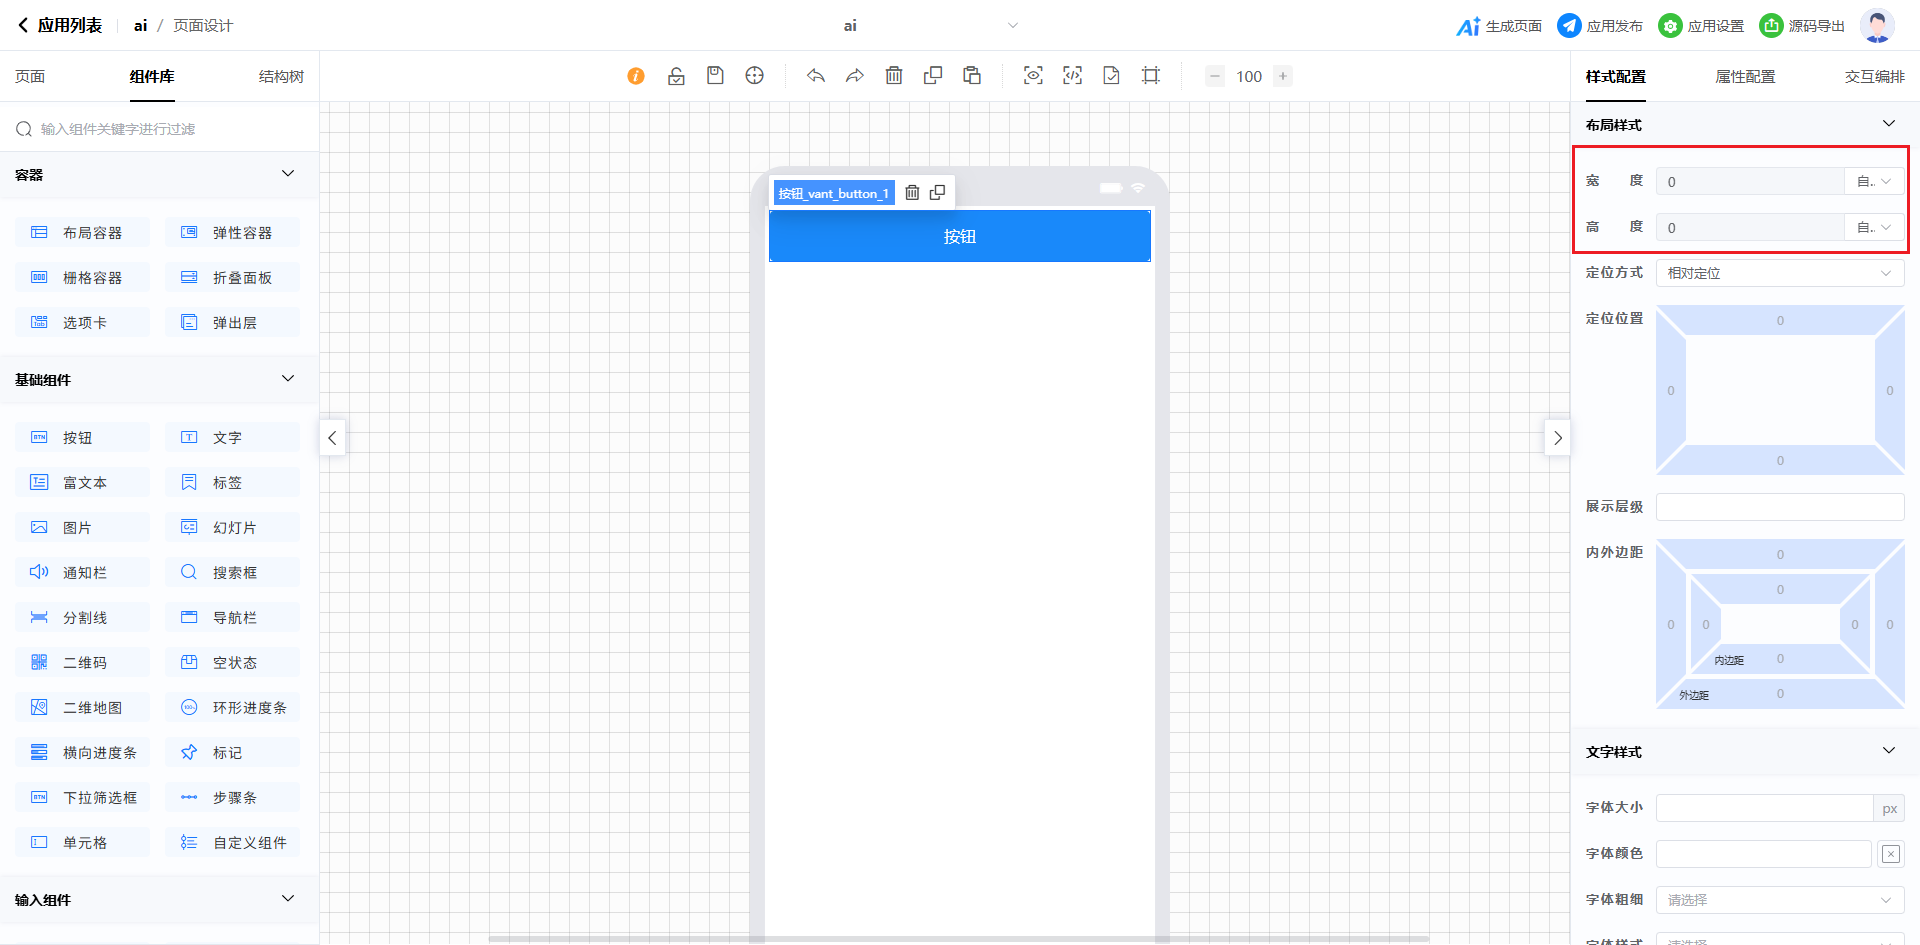The image size is (1920, 945).
Task: Open the 字体颜色 color picker swatch
Action: pos(1890,854)
